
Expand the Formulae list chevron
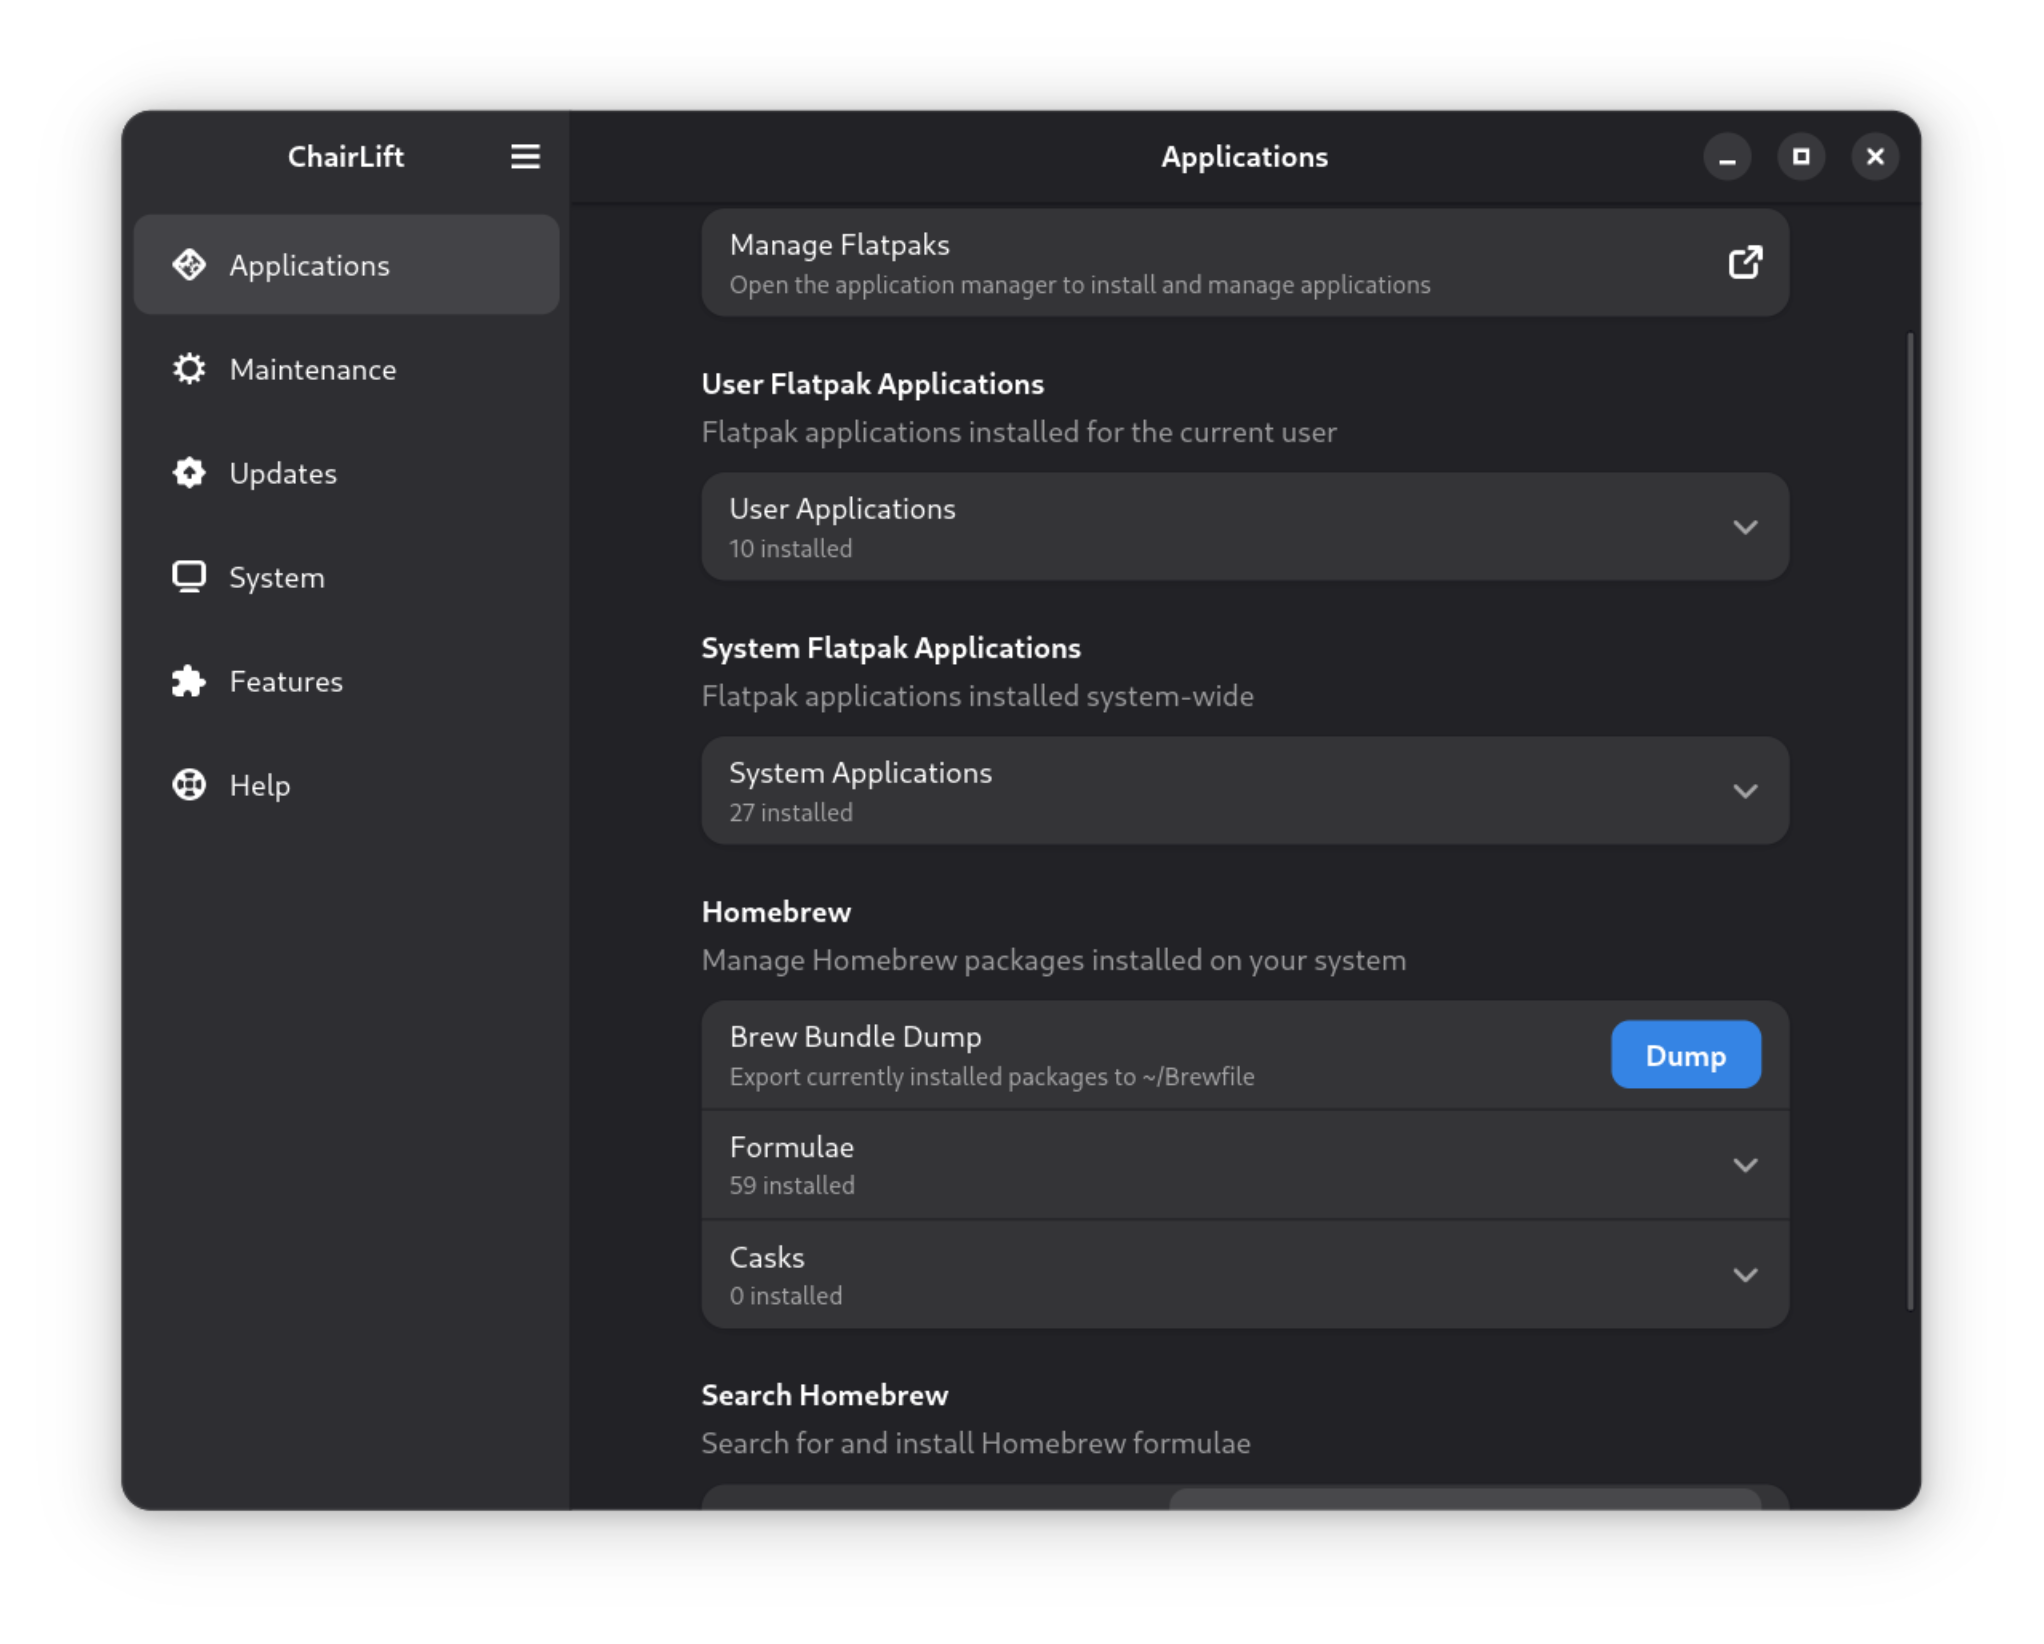(x=1745, y=1165)
